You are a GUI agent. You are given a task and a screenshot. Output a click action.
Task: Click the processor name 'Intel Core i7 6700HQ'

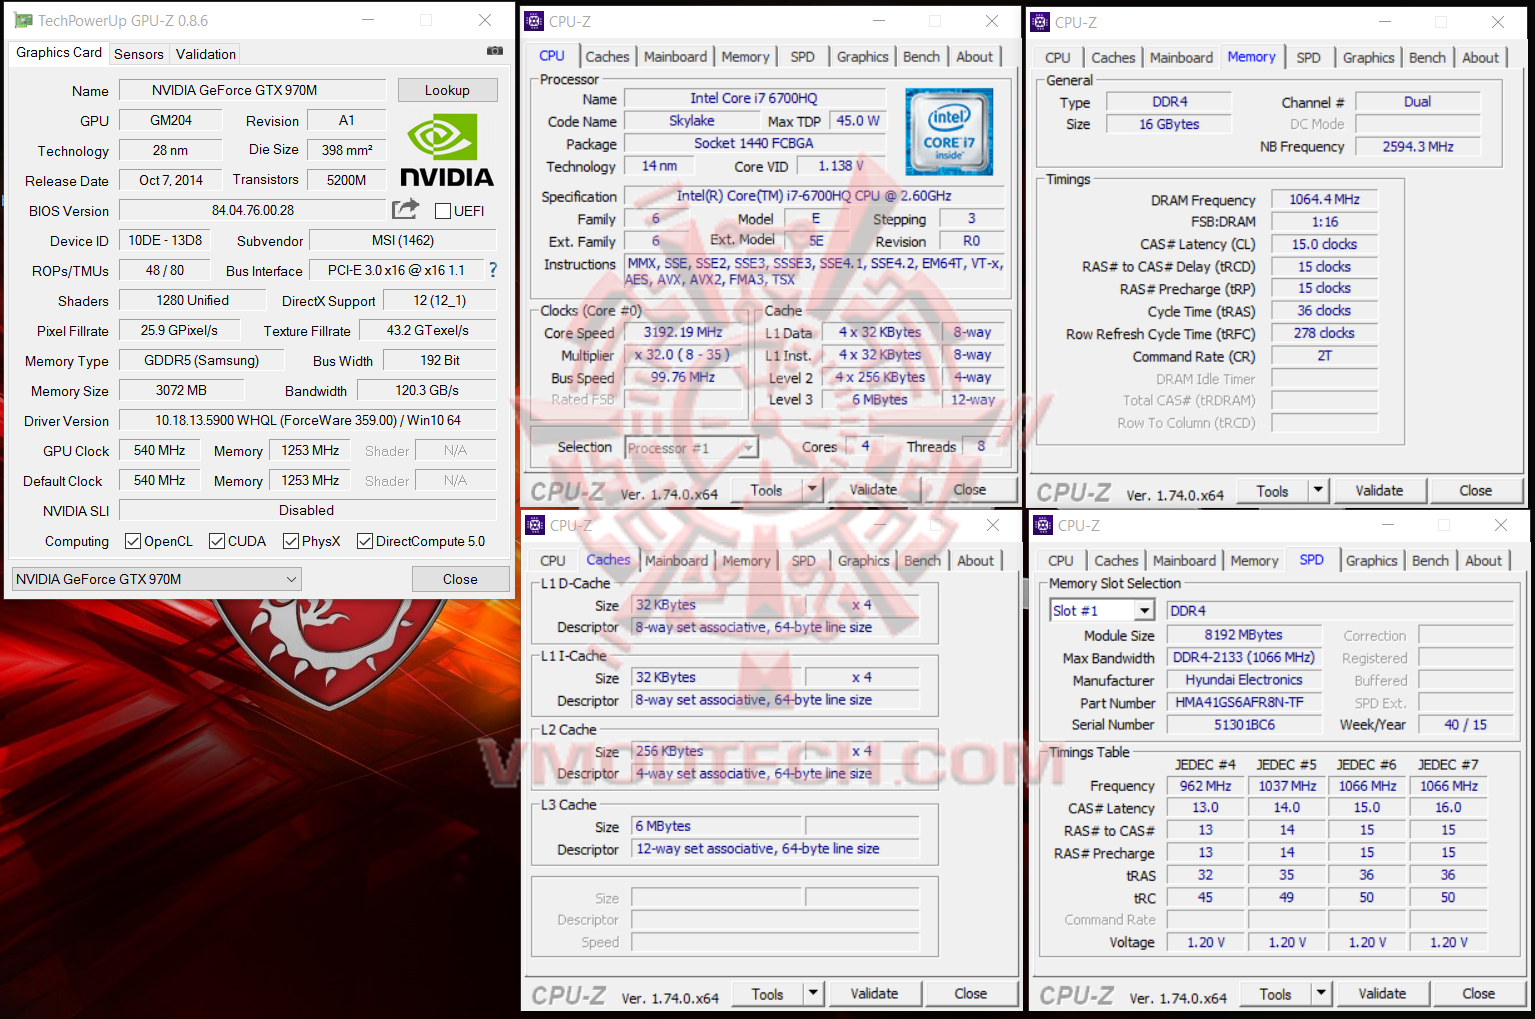coord(754,98)
